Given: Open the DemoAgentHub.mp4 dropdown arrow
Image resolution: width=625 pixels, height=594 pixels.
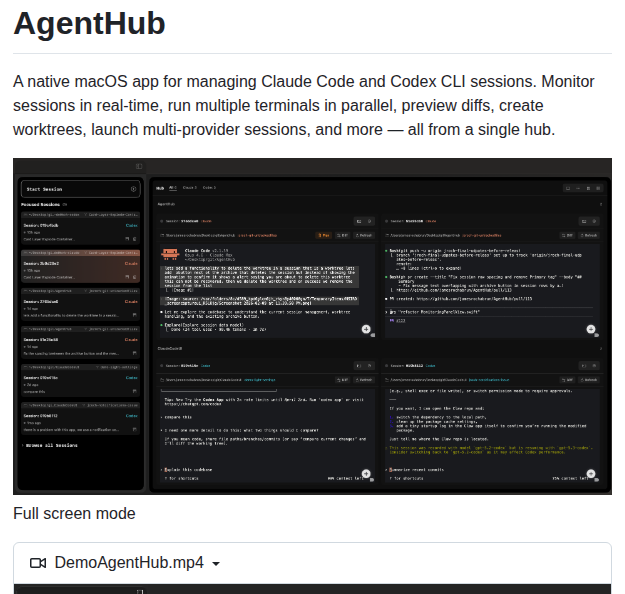Looking at the screenshot, I should point(216,563).
